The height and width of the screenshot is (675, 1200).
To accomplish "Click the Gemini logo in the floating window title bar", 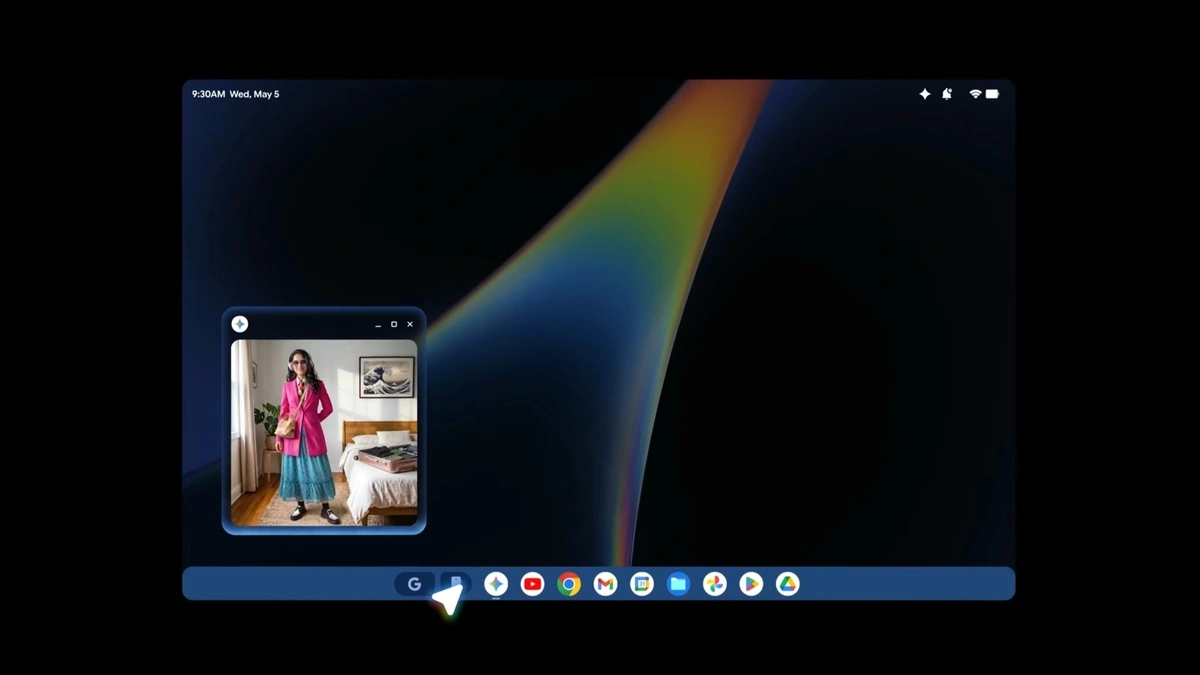I will (240, 324).
